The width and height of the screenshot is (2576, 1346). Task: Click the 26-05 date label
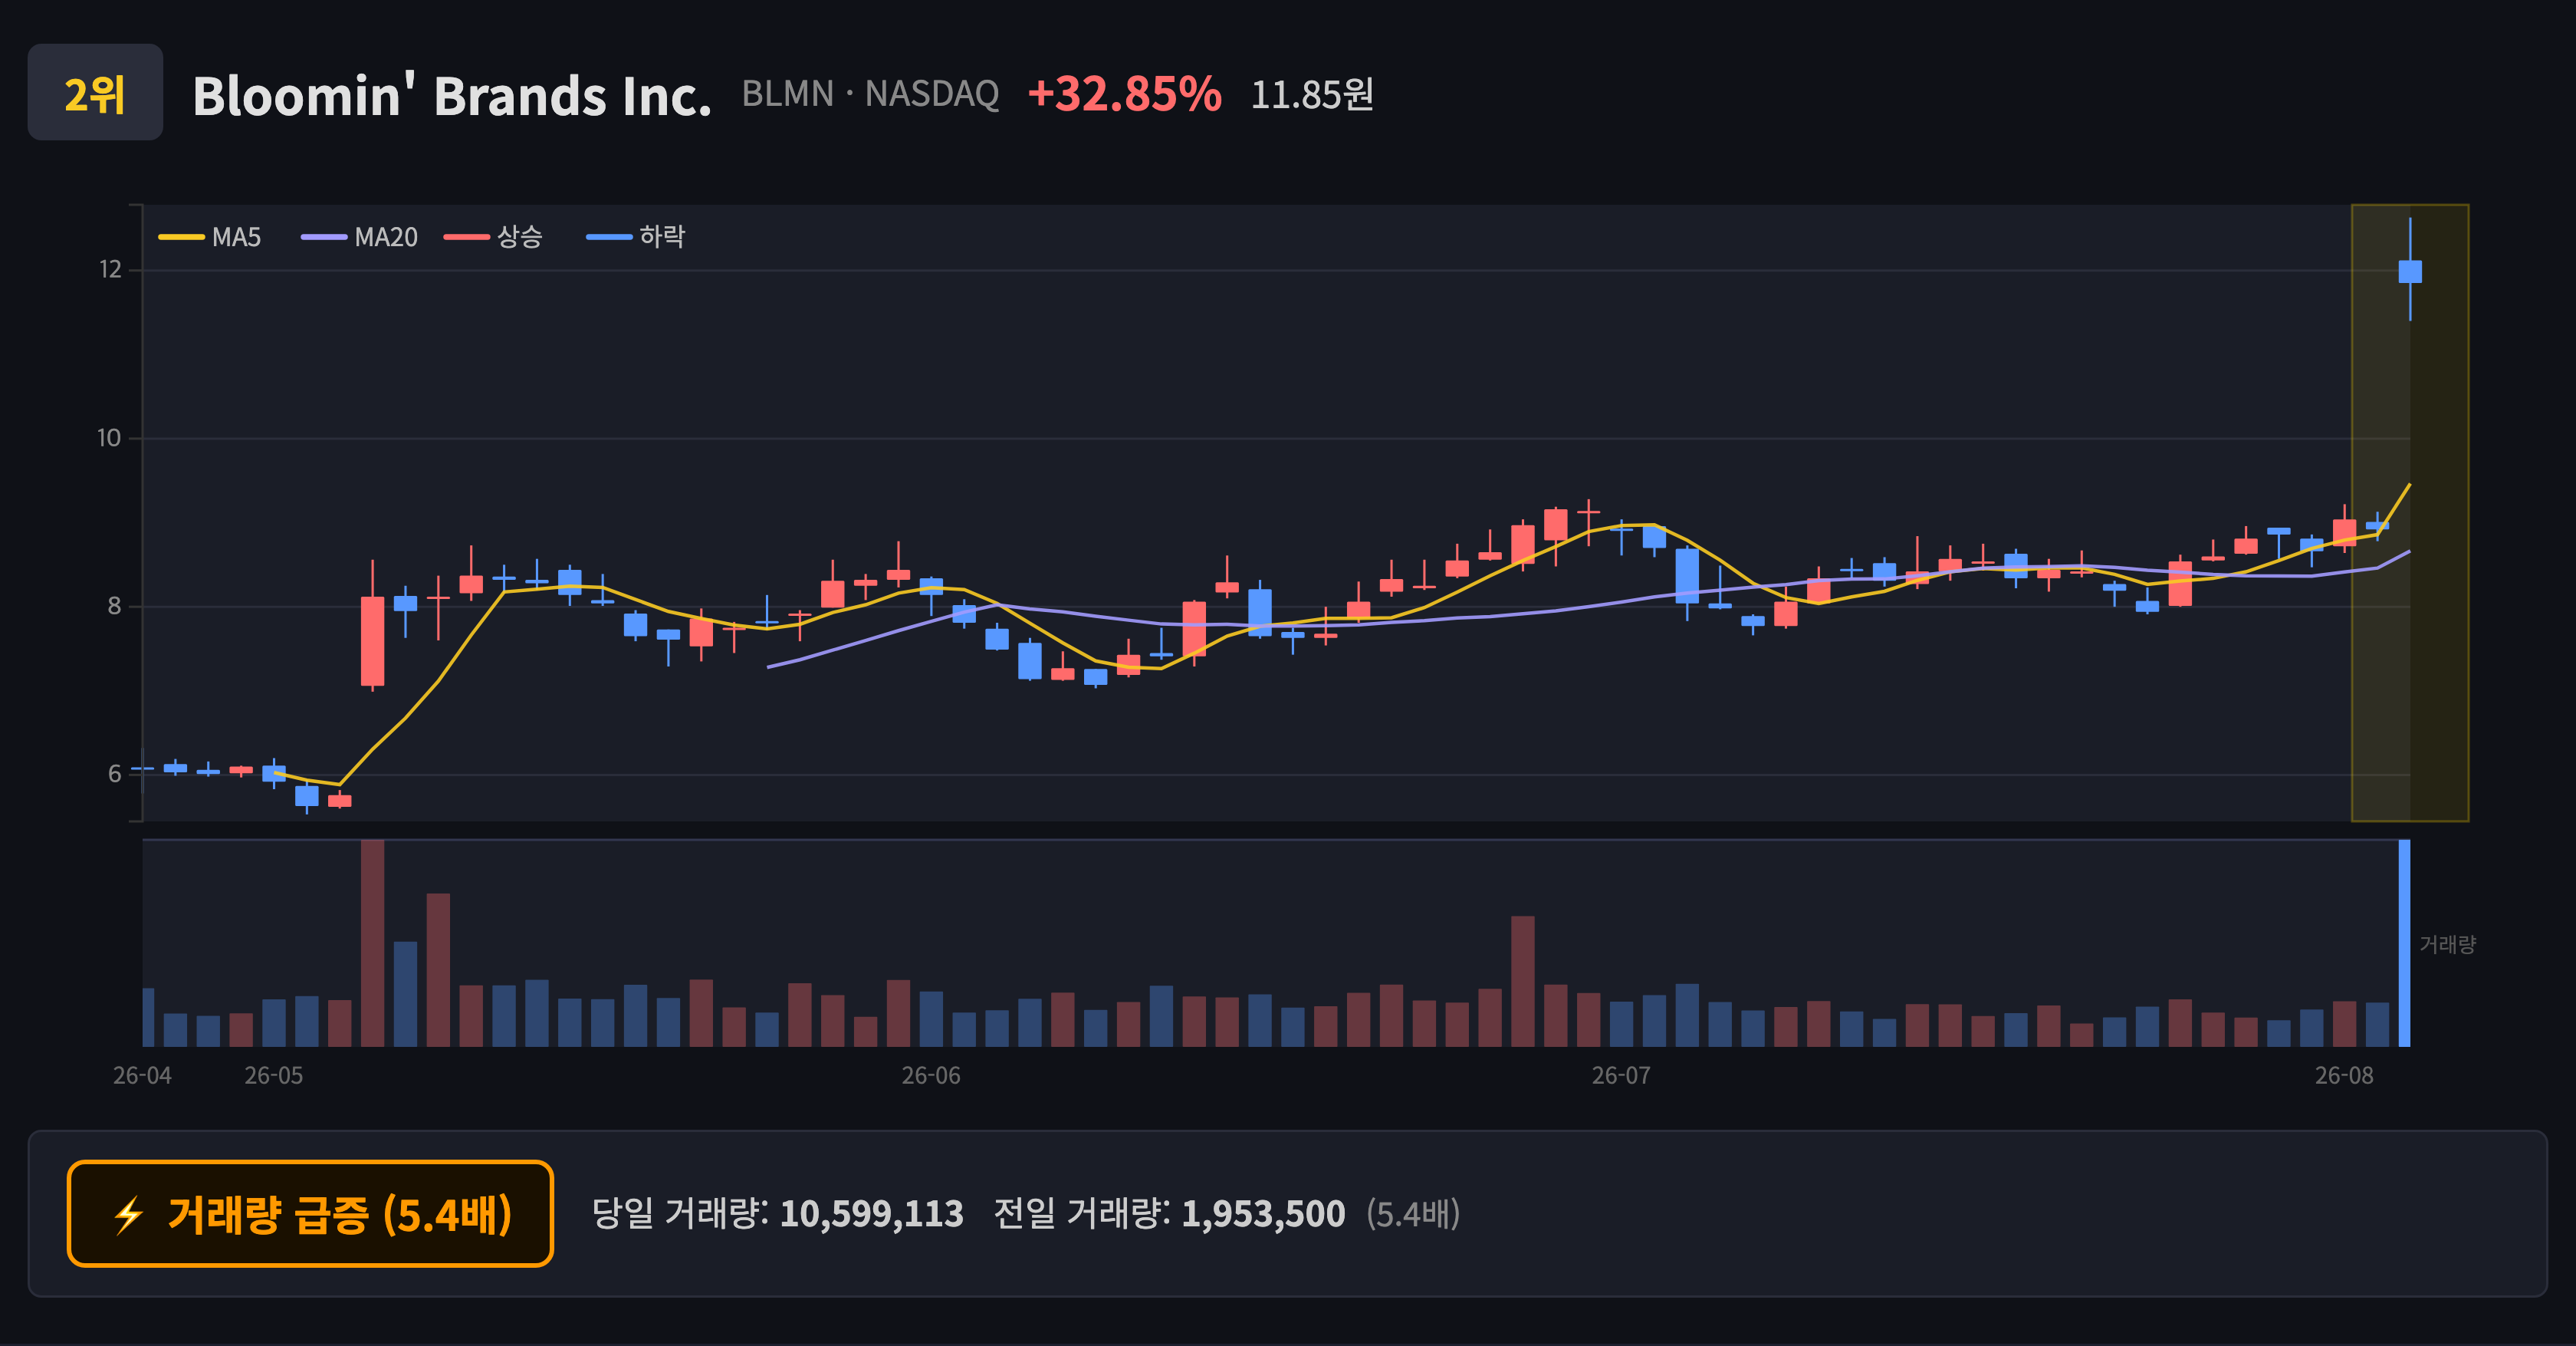click(274, 1076)
